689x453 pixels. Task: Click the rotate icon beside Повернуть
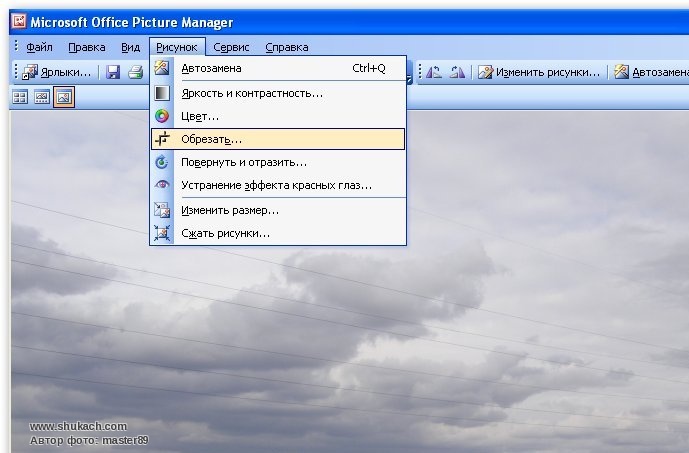162,162
